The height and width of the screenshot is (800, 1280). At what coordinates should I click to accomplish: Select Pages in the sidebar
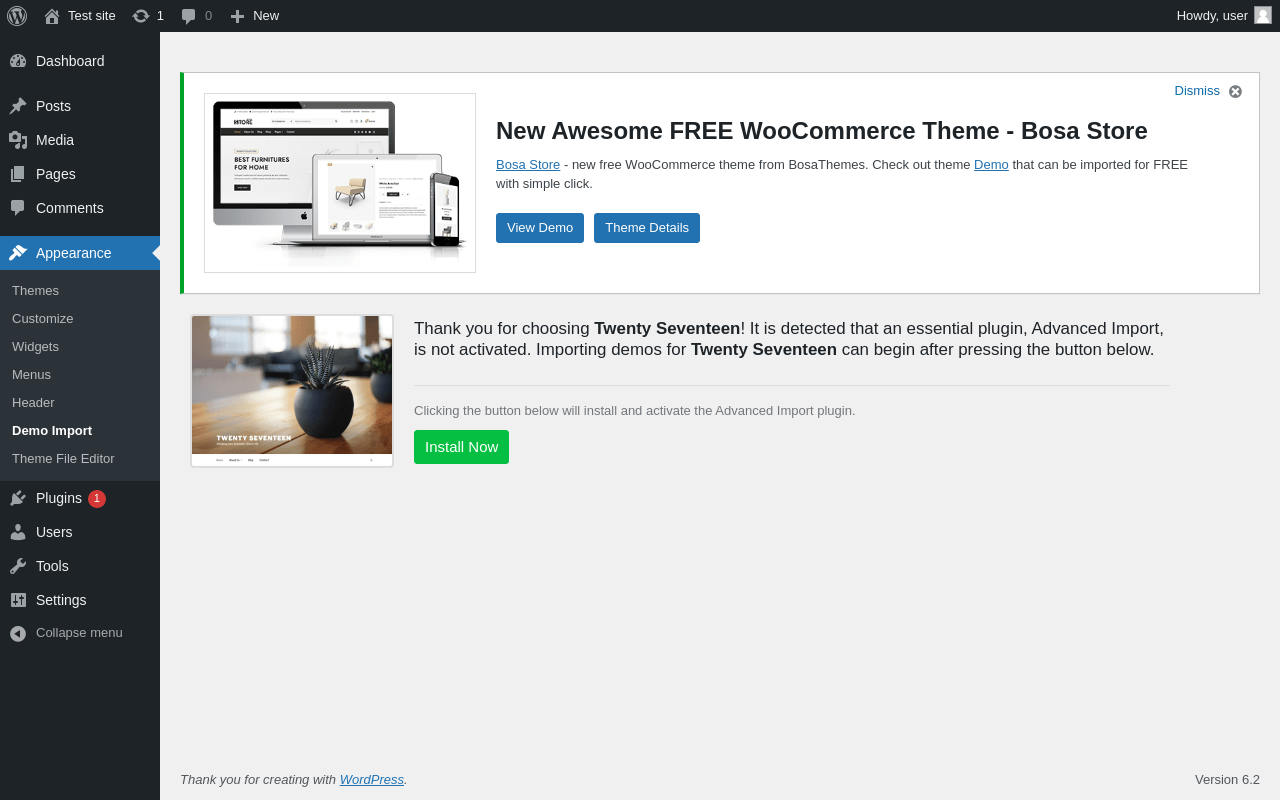tap(80, 174)
